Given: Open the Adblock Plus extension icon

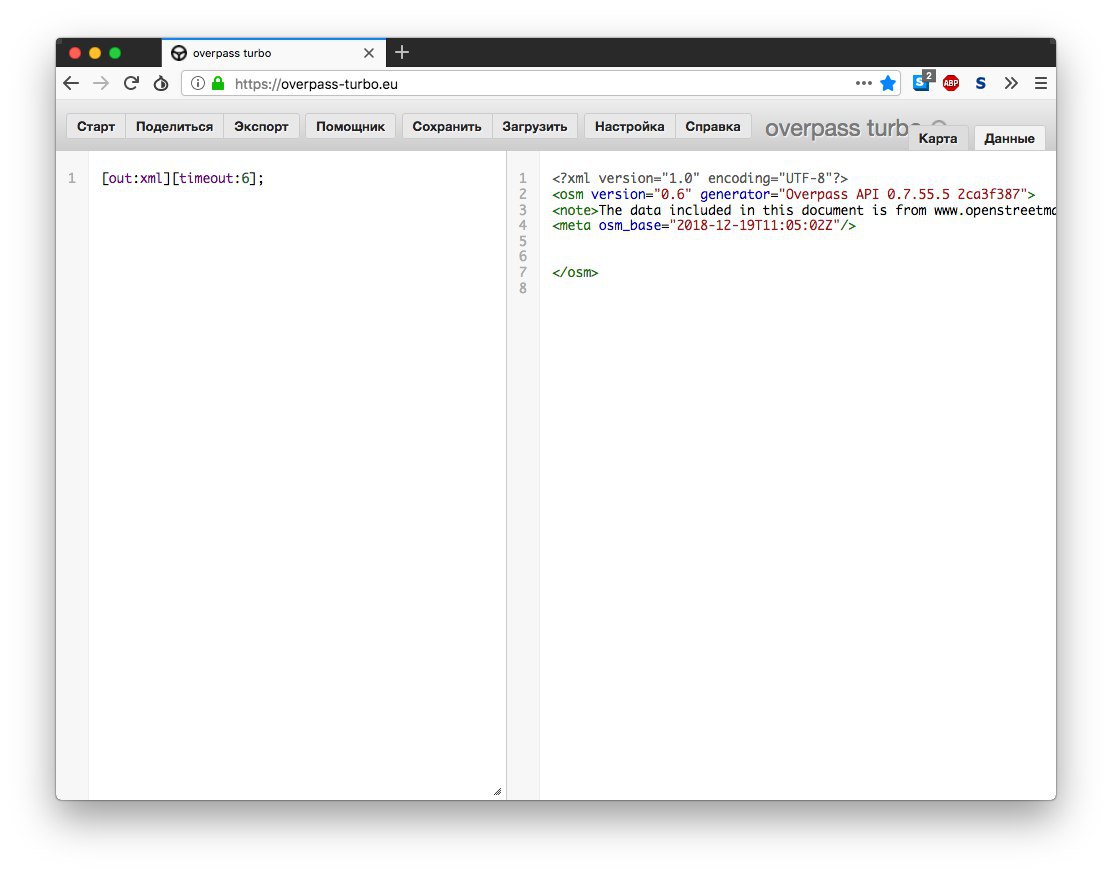Looking at the screenshot, I should click(951, 84).
